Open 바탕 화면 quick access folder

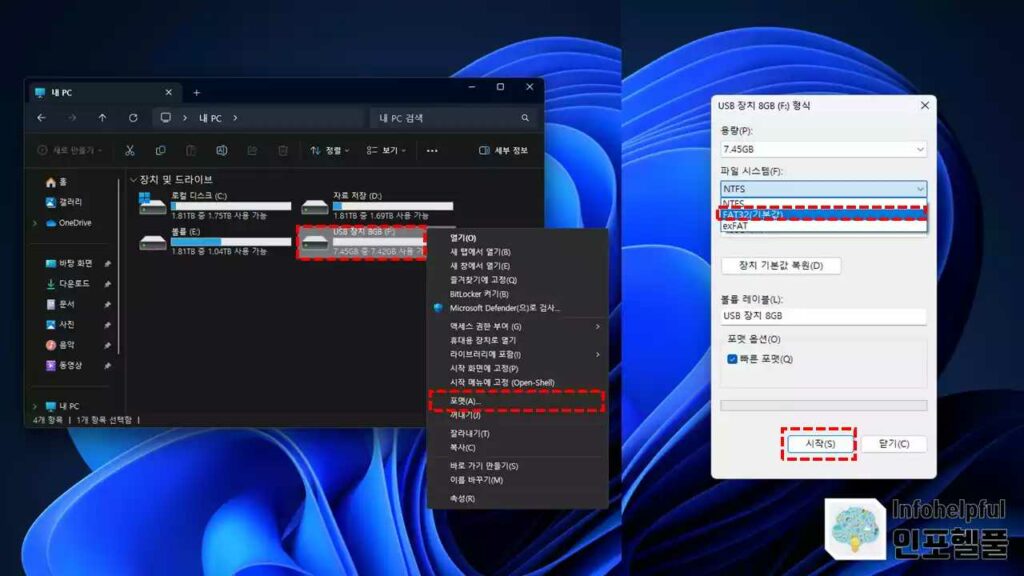pyautogui.click(x=69, y=263)
